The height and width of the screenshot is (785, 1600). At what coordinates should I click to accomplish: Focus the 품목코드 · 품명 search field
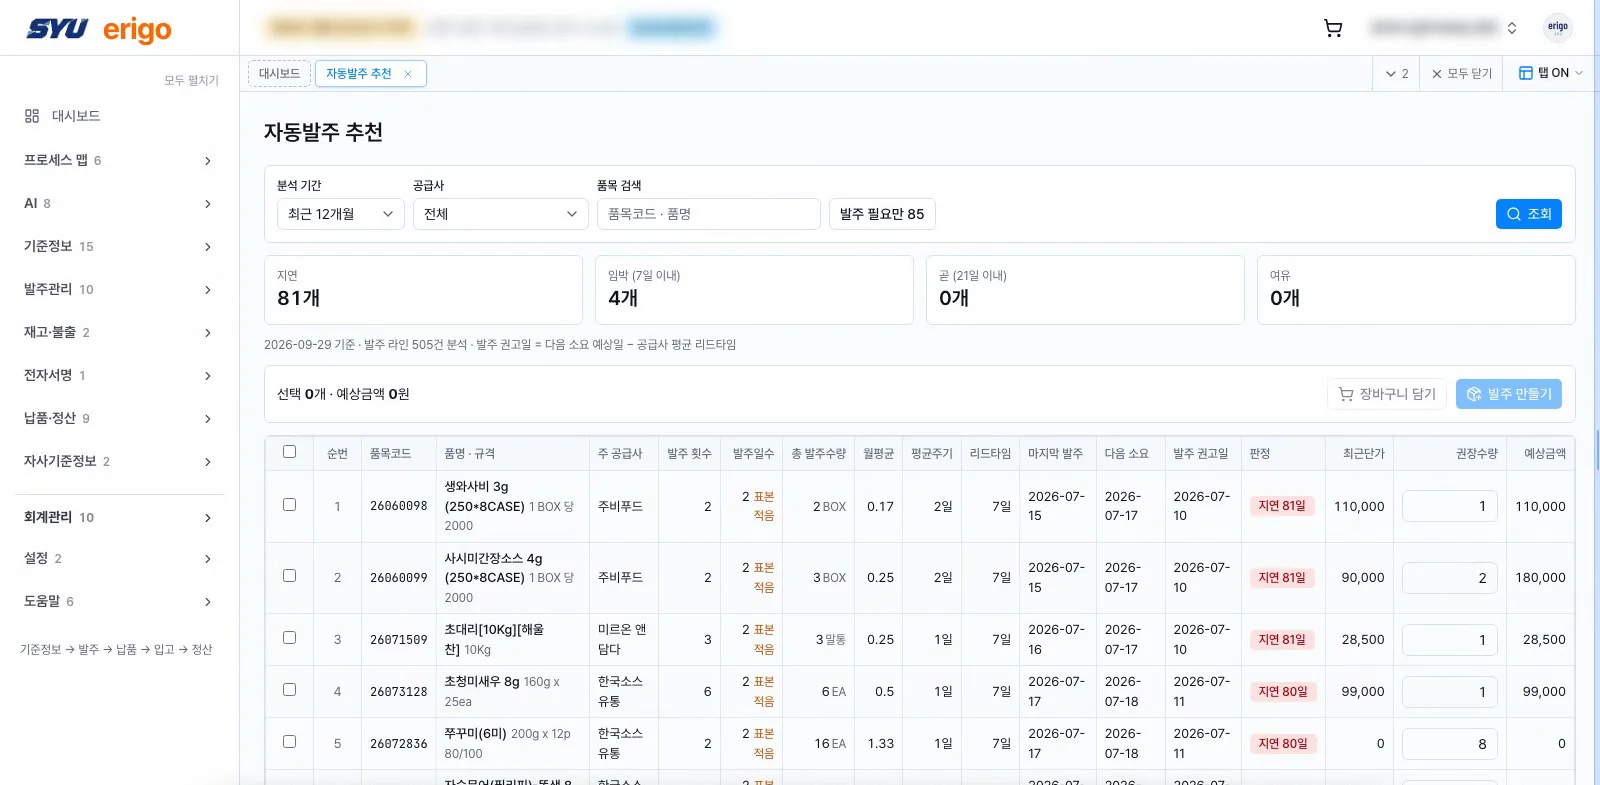709,214
